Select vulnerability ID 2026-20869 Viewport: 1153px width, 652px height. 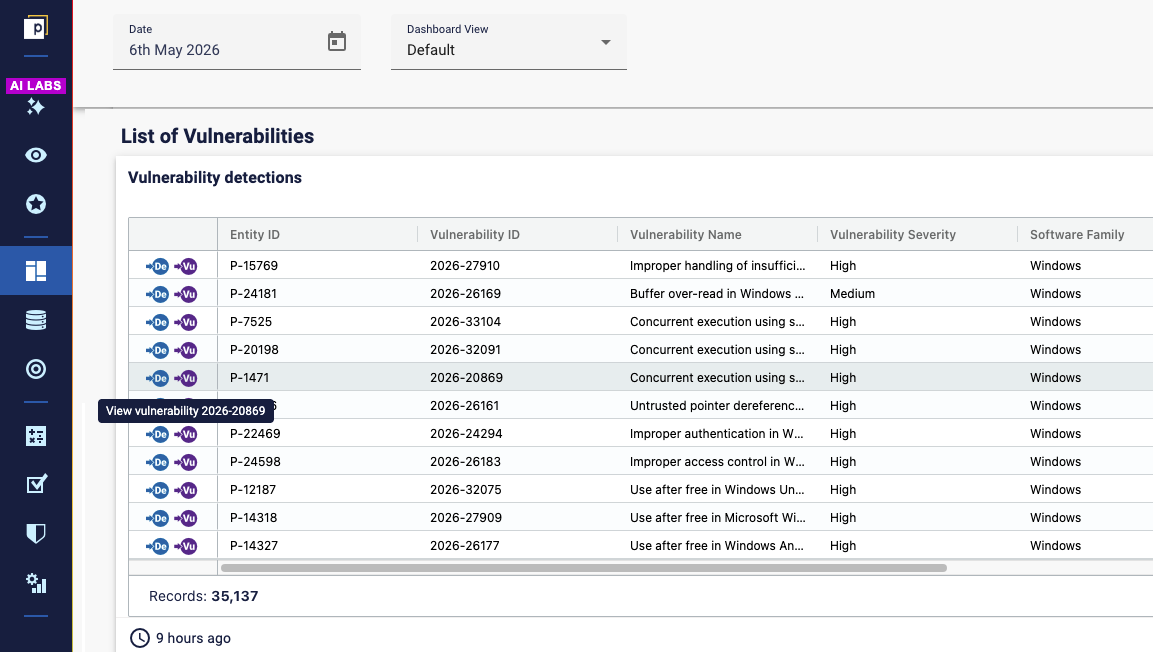point(466,377)
